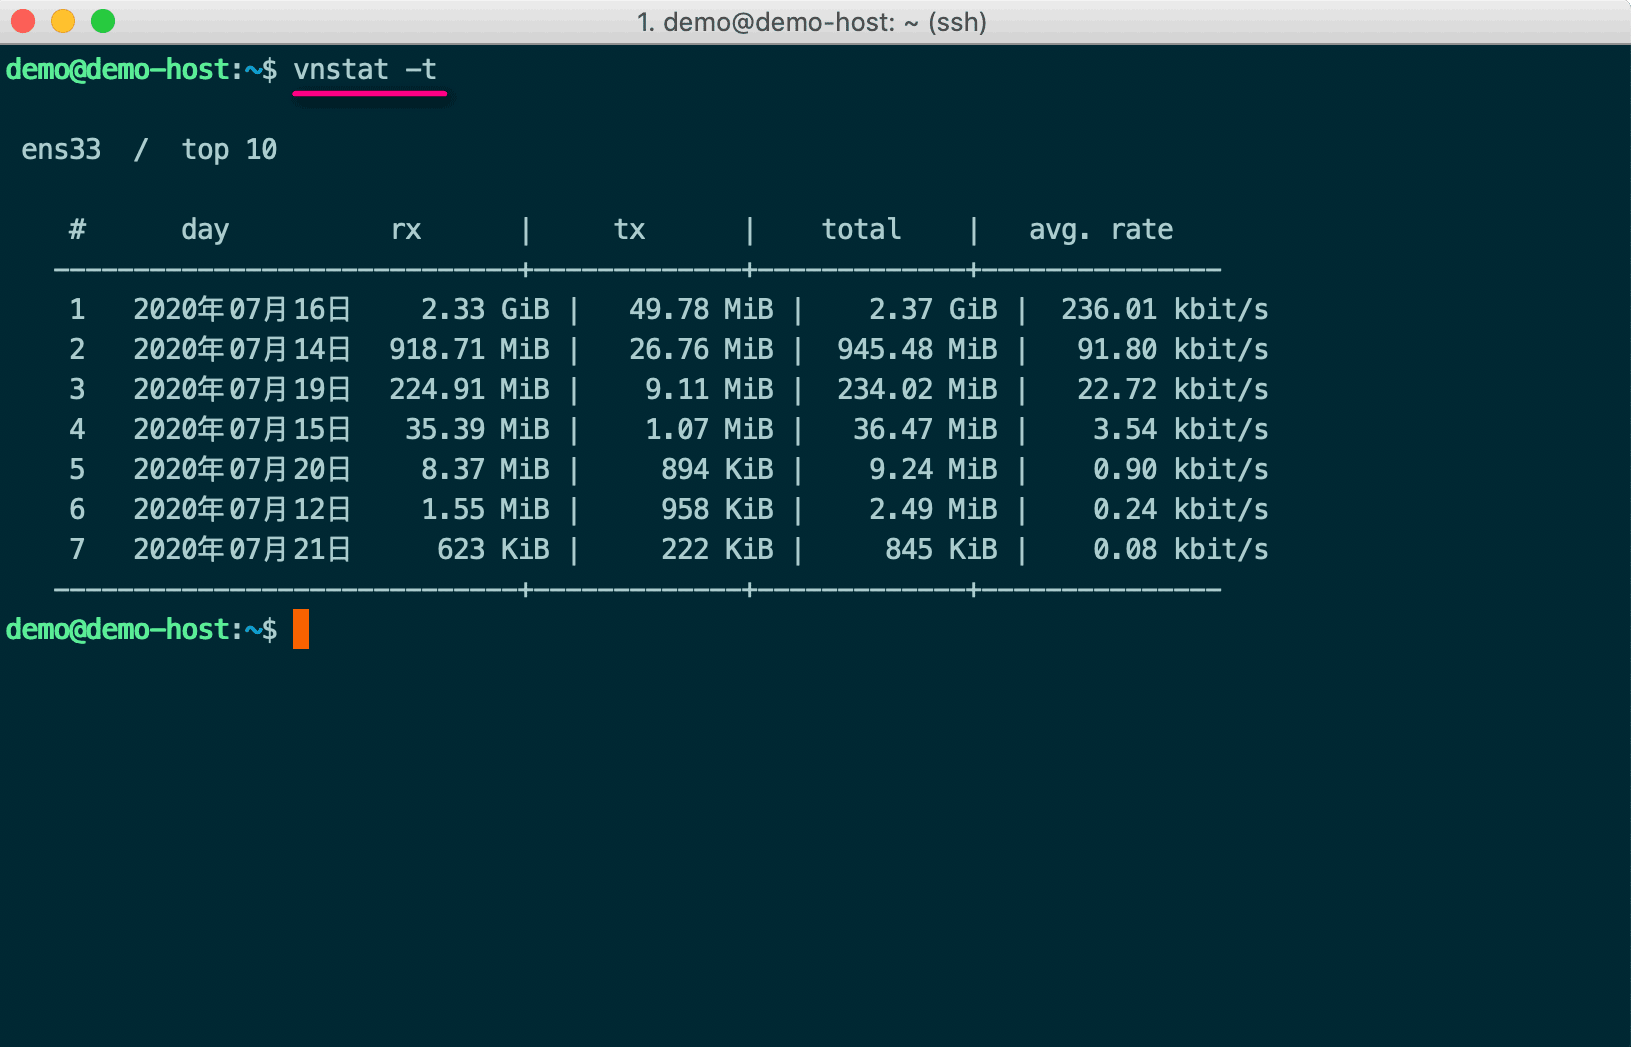Click the yellow minimize window button
Screen dimensions: 1631x1047
pyautogui.click(x=63, y=21)
